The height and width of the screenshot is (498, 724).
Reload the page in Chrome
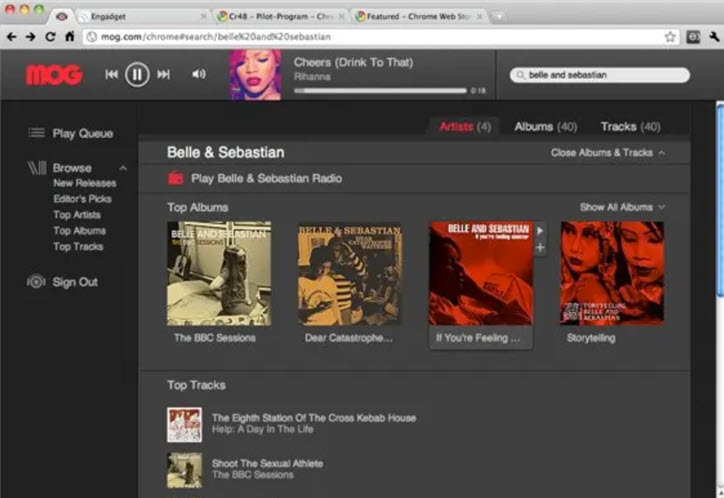point(51,36)
